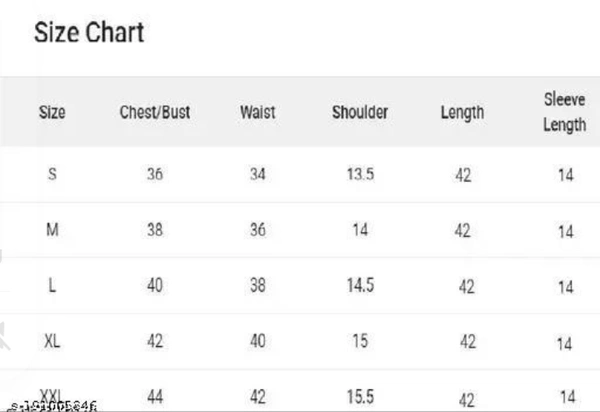
Task: Select the chest value 44 in XXL row
Action: 155,397
